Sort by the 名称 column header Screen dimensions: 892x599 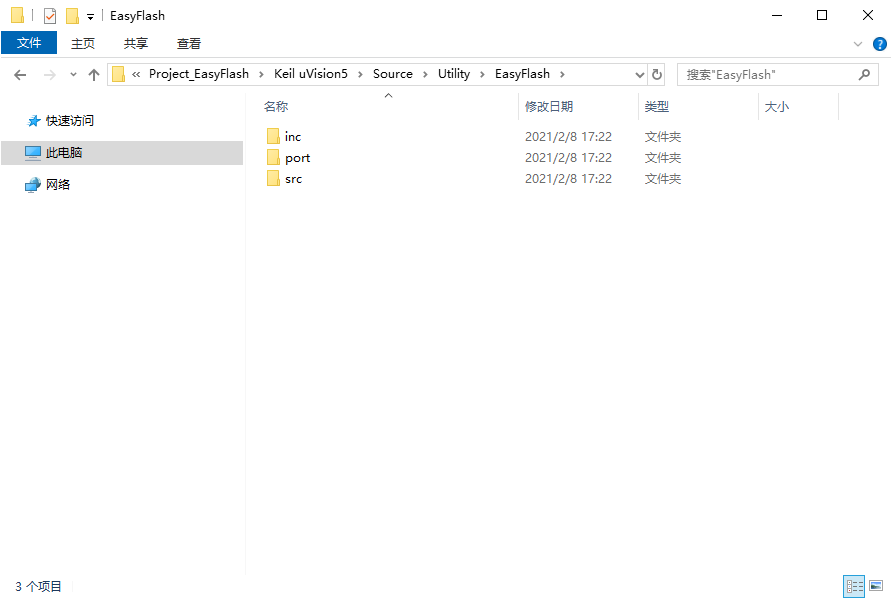coord(276,106)
